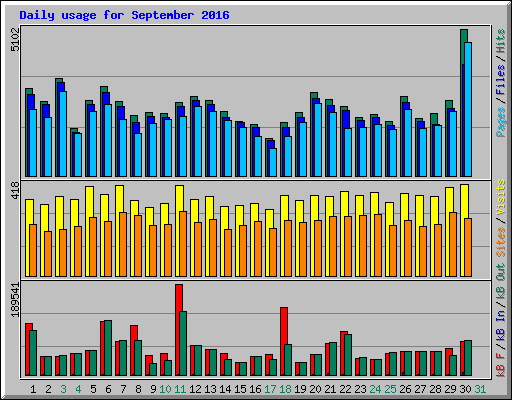
Task: Click the 'Sites' legend label
Action: [x=501, y=242]
